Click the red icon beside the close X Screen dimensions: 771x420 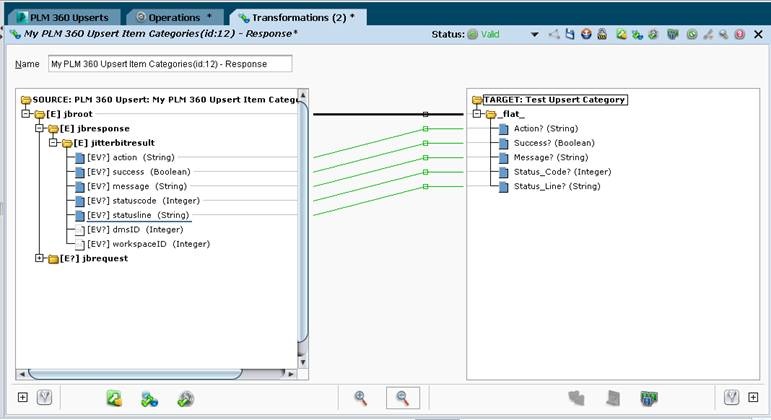740,35
